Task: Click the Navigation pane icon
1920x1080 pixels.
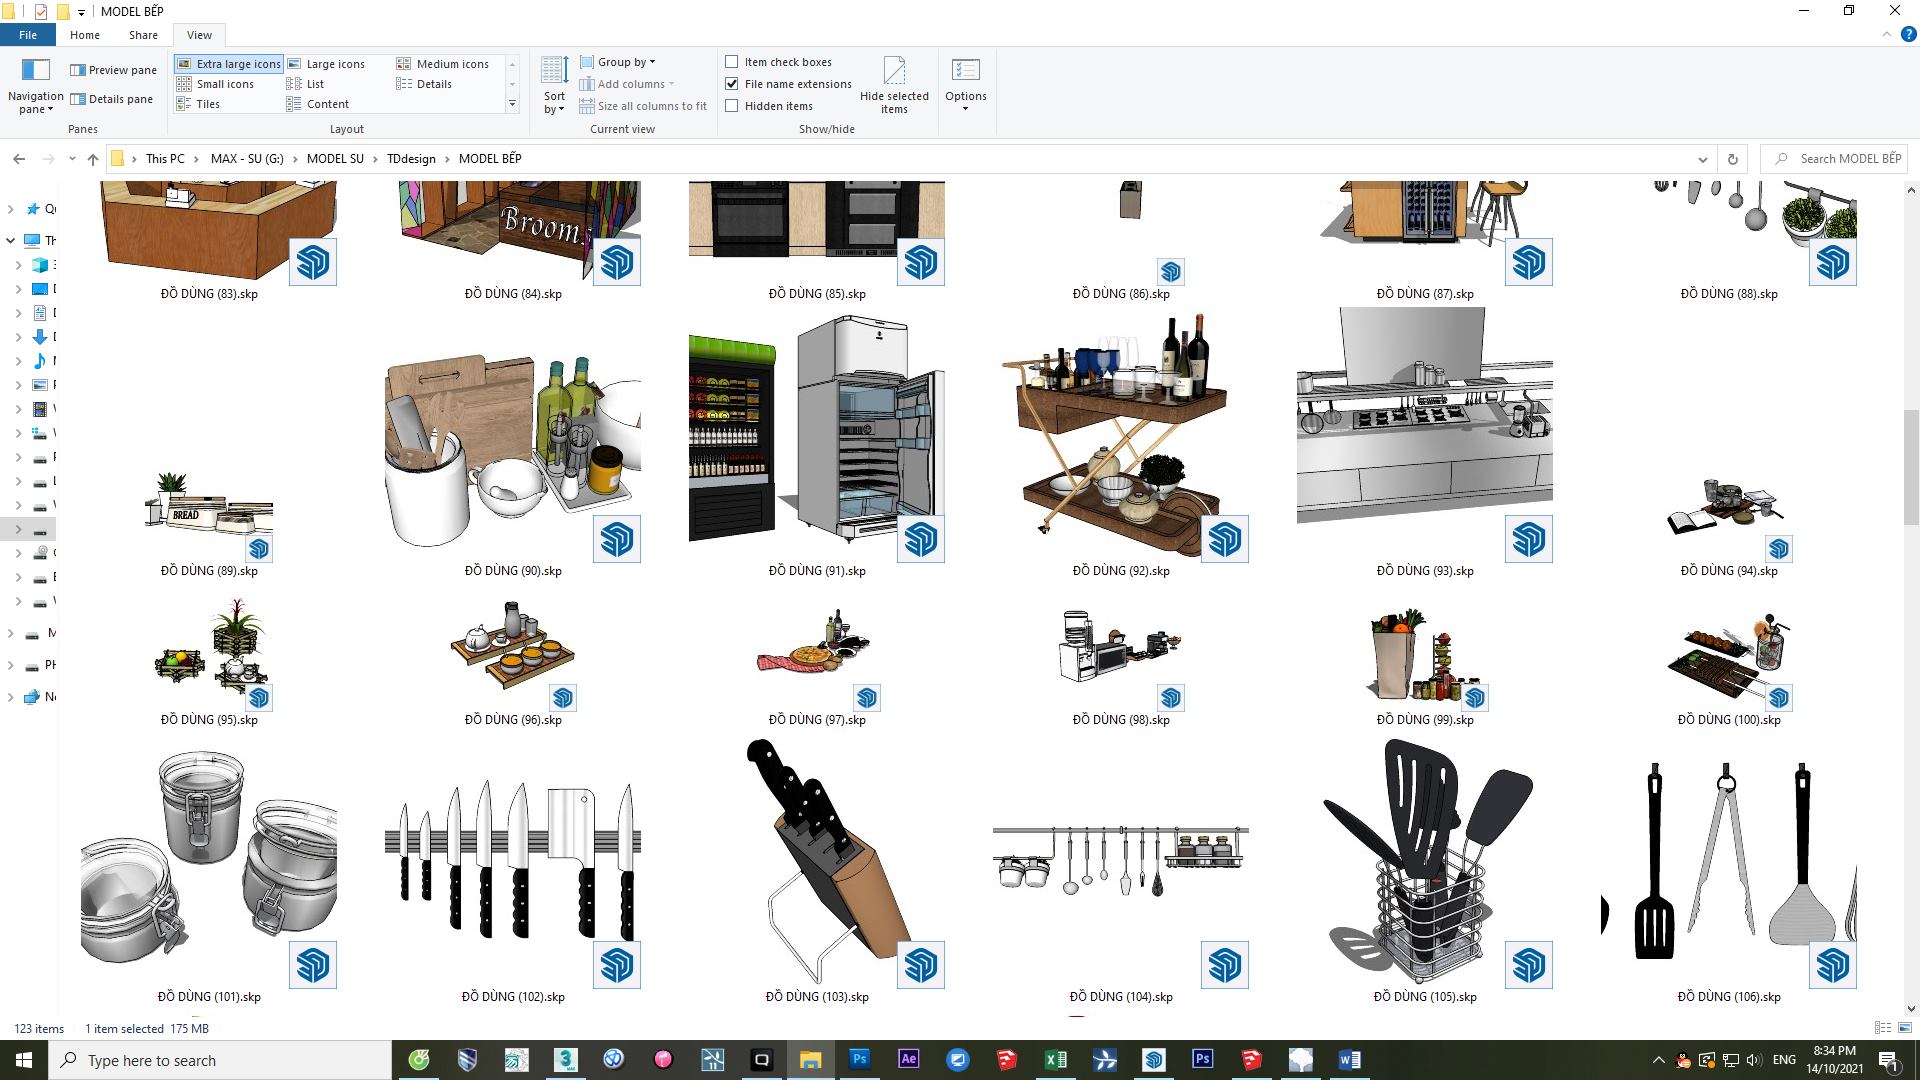Action: coord(35,70)
